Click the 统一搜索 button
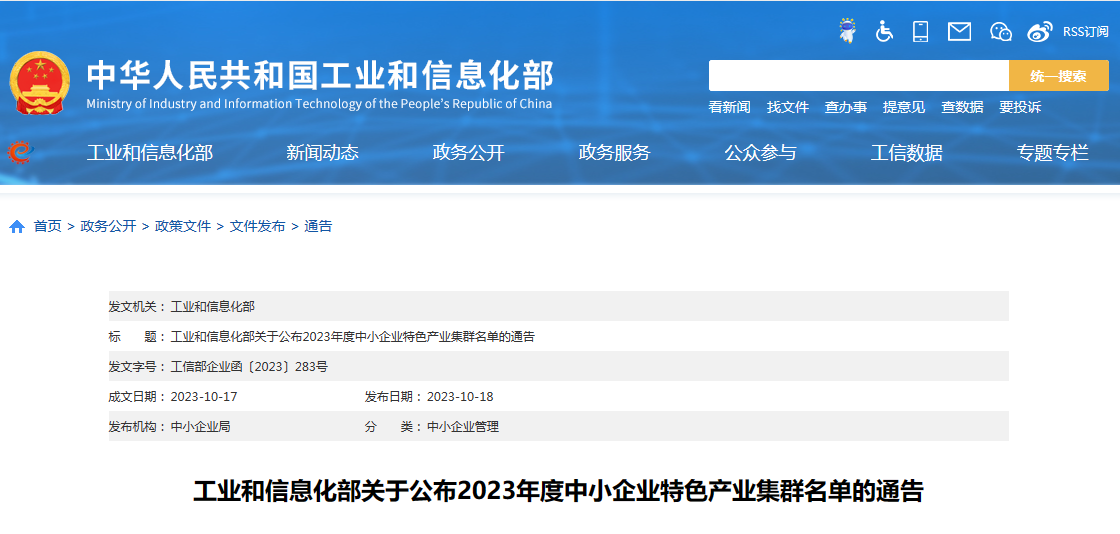Image resolution: width=1120 pixels, height=534 pixels. (1058, 76)
